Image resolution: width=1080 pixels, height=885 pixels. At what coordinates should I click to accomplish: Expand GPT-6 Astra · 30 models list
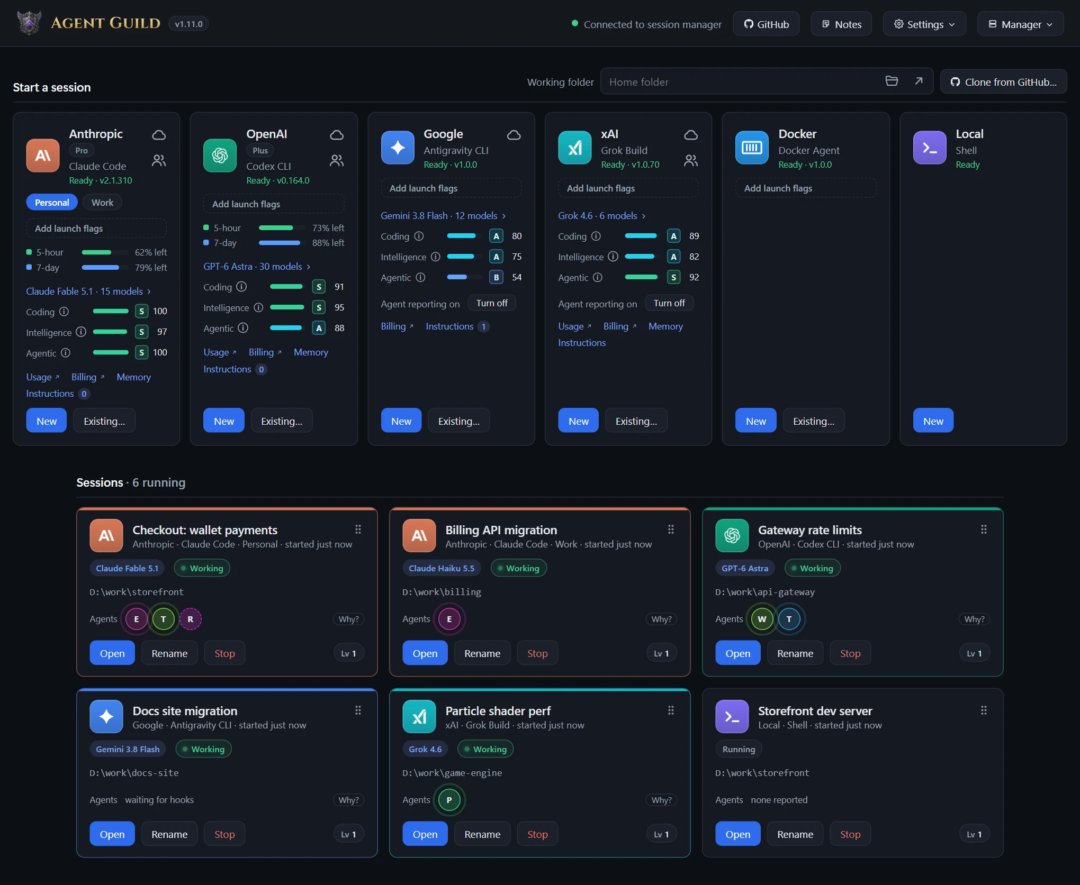[x=257, y=267]
